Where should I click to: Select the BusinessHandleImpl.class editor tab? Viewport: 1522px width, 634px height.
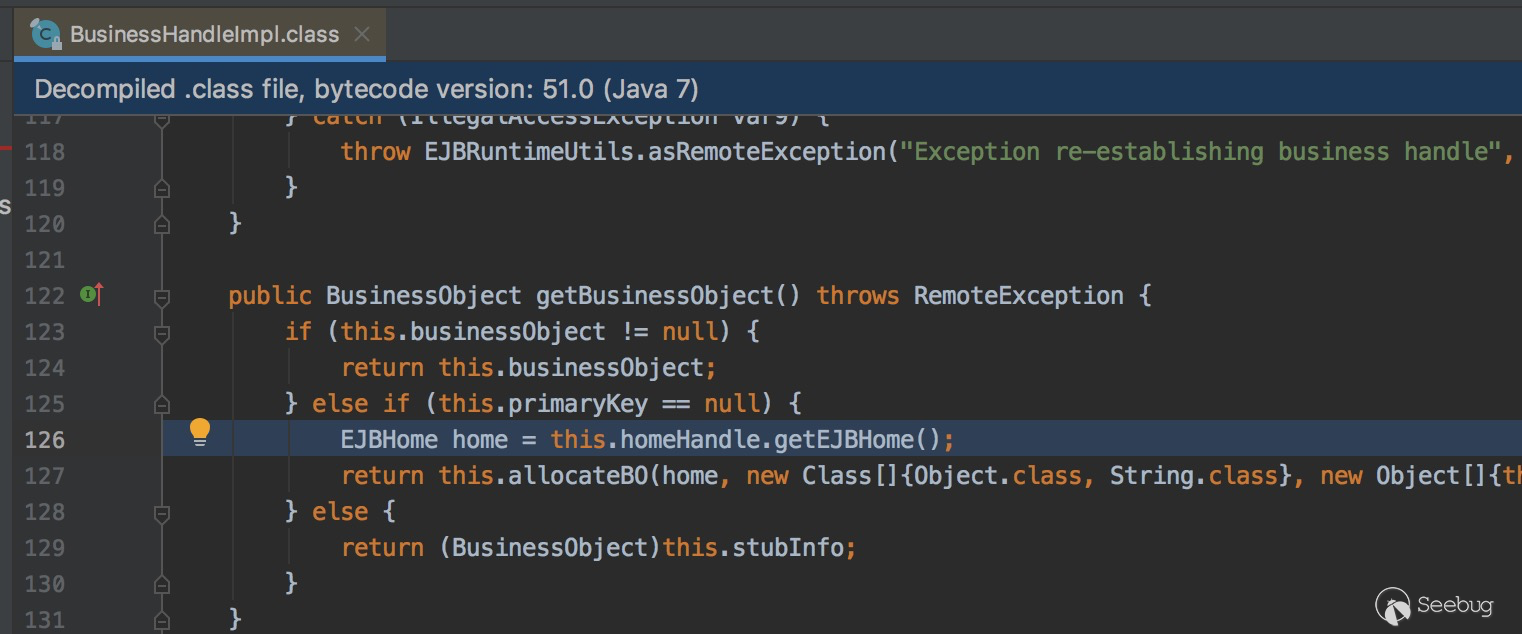[x=204, y=34]
